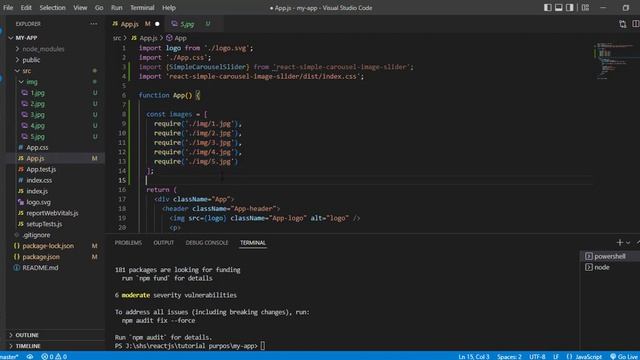The image size is (640, 360).
Task: Switch to the OUTPUT panel tab
Action: [x=164, y=242]
